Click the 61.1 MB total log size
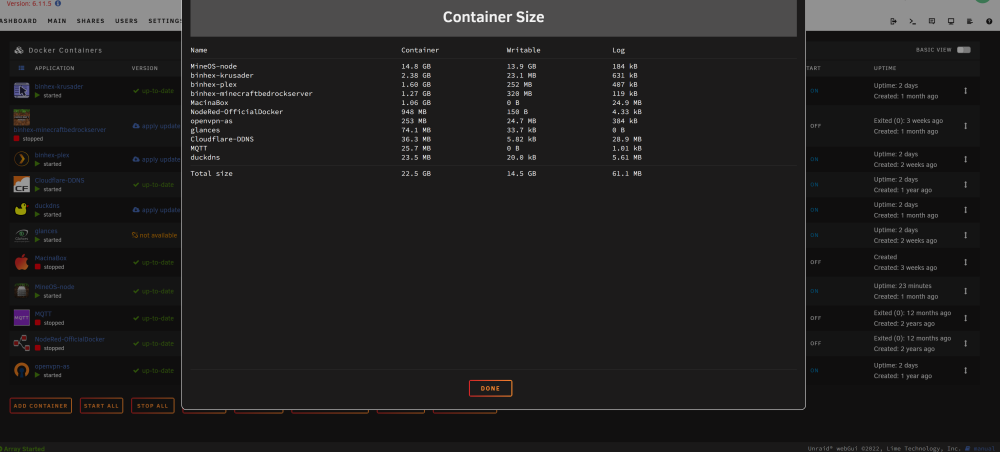 click(x=627, y=173)
